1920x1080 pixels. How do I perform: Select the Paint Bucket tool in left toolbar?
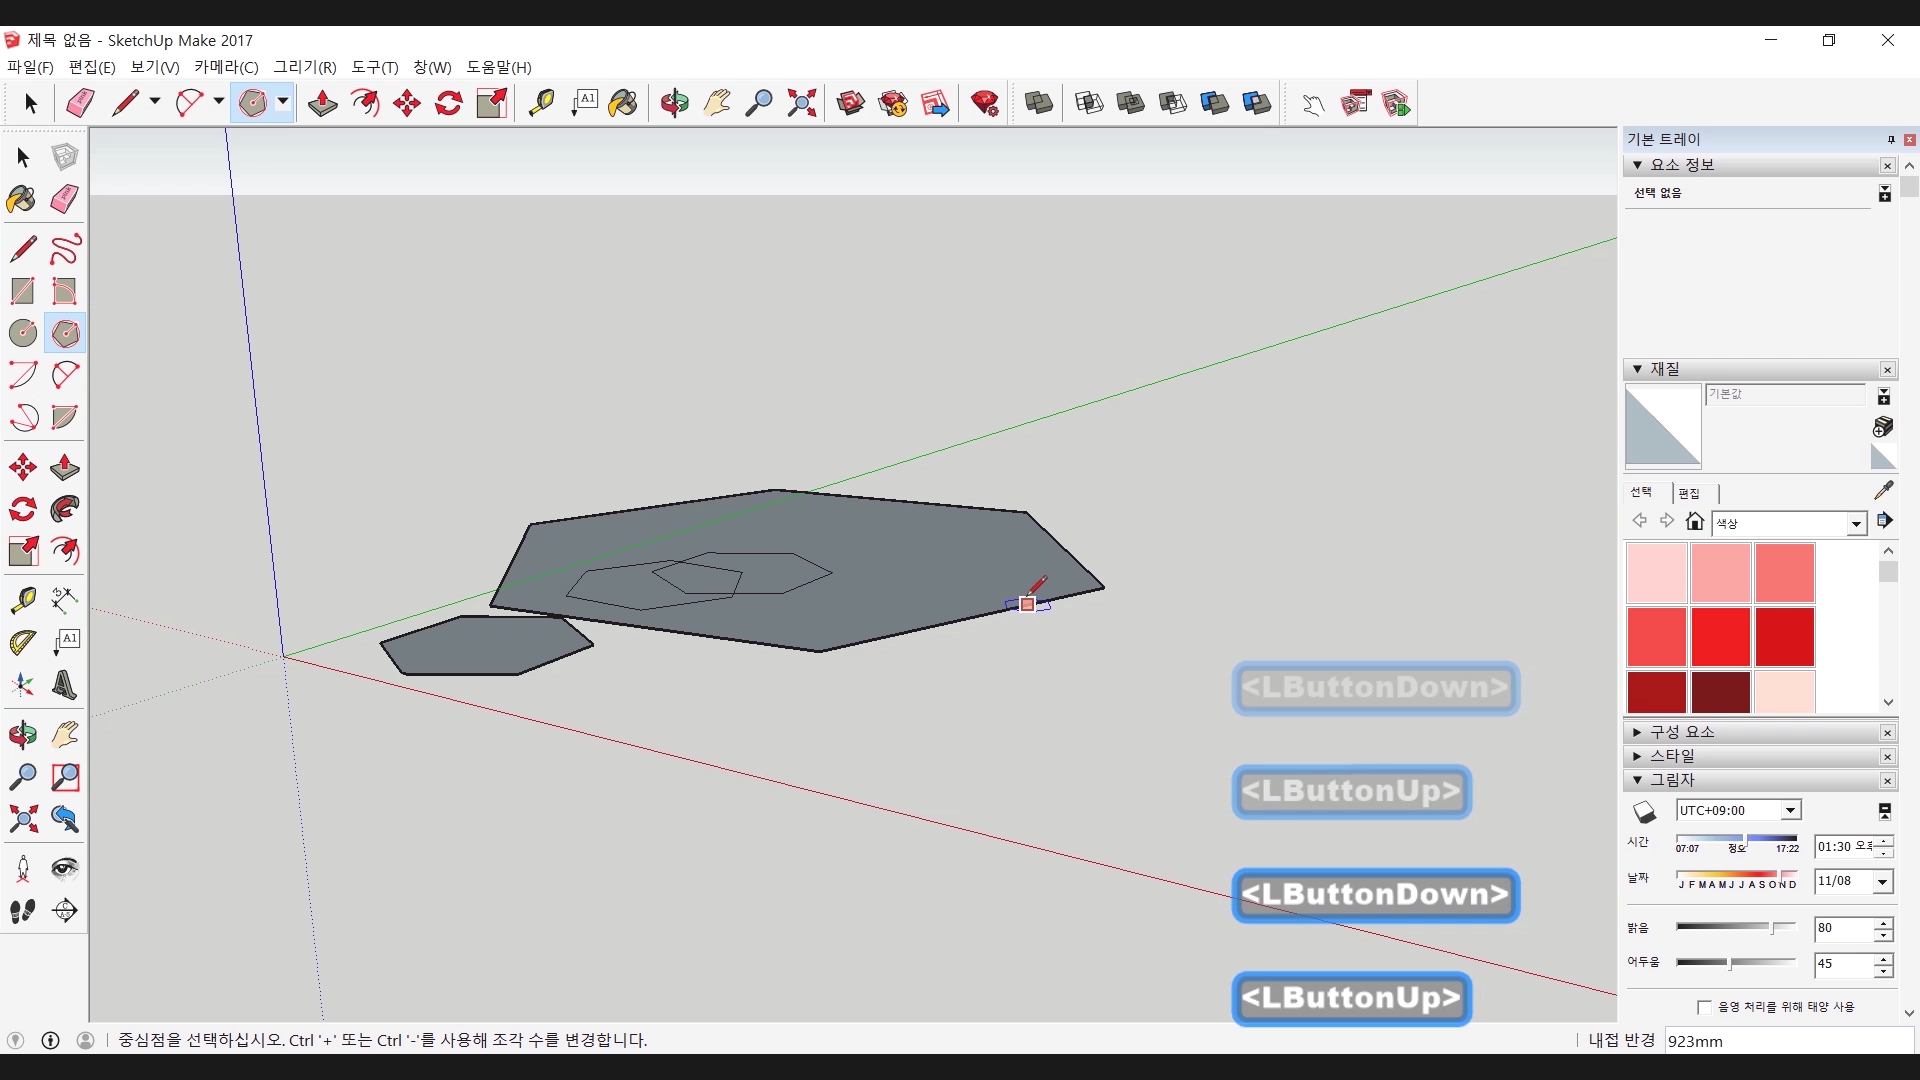[22, 199]
